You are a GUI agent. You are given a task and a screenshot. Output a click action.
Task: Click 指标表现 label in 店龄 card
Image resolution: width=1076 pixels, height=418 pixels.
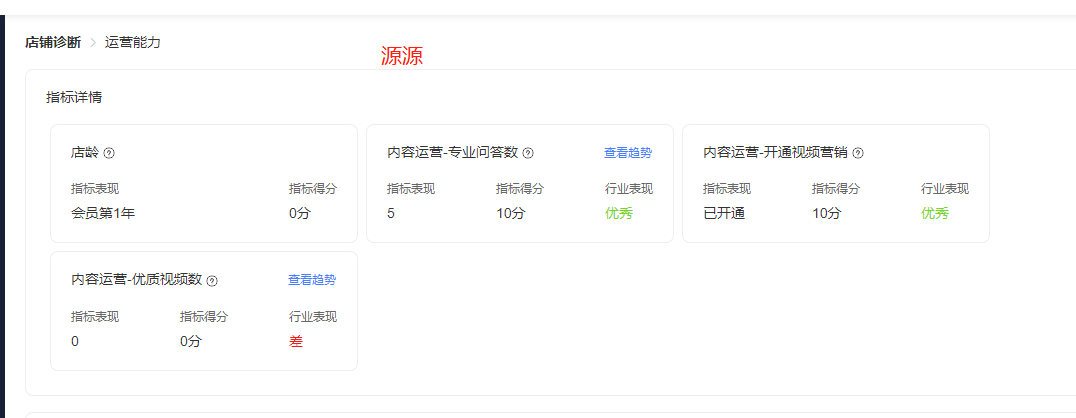[95, 189]
